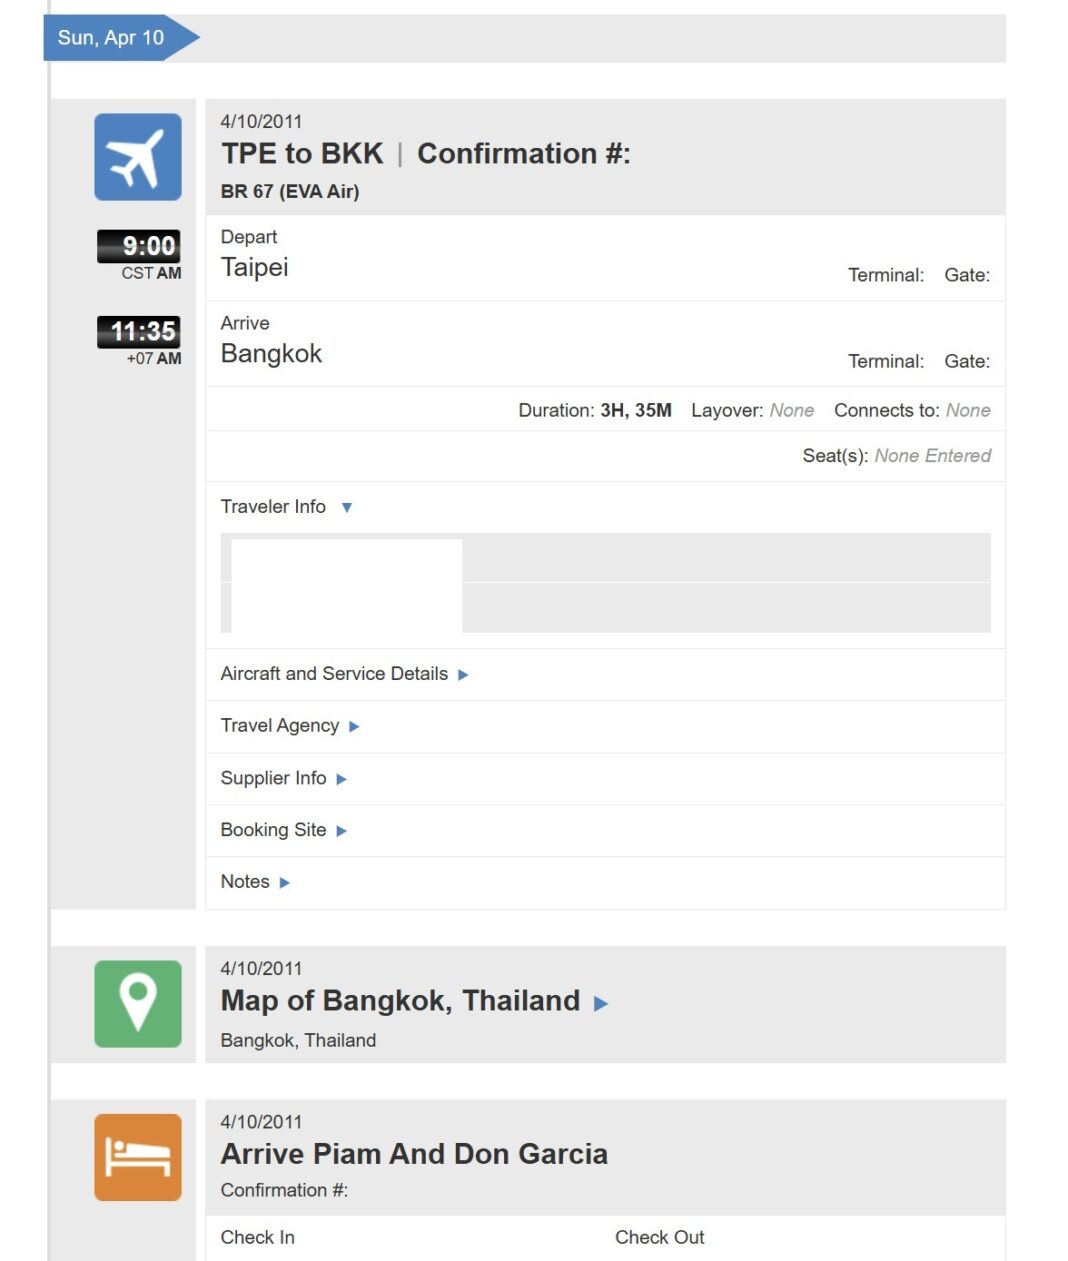Click the orange lodging bed icon

(137, 1157)
